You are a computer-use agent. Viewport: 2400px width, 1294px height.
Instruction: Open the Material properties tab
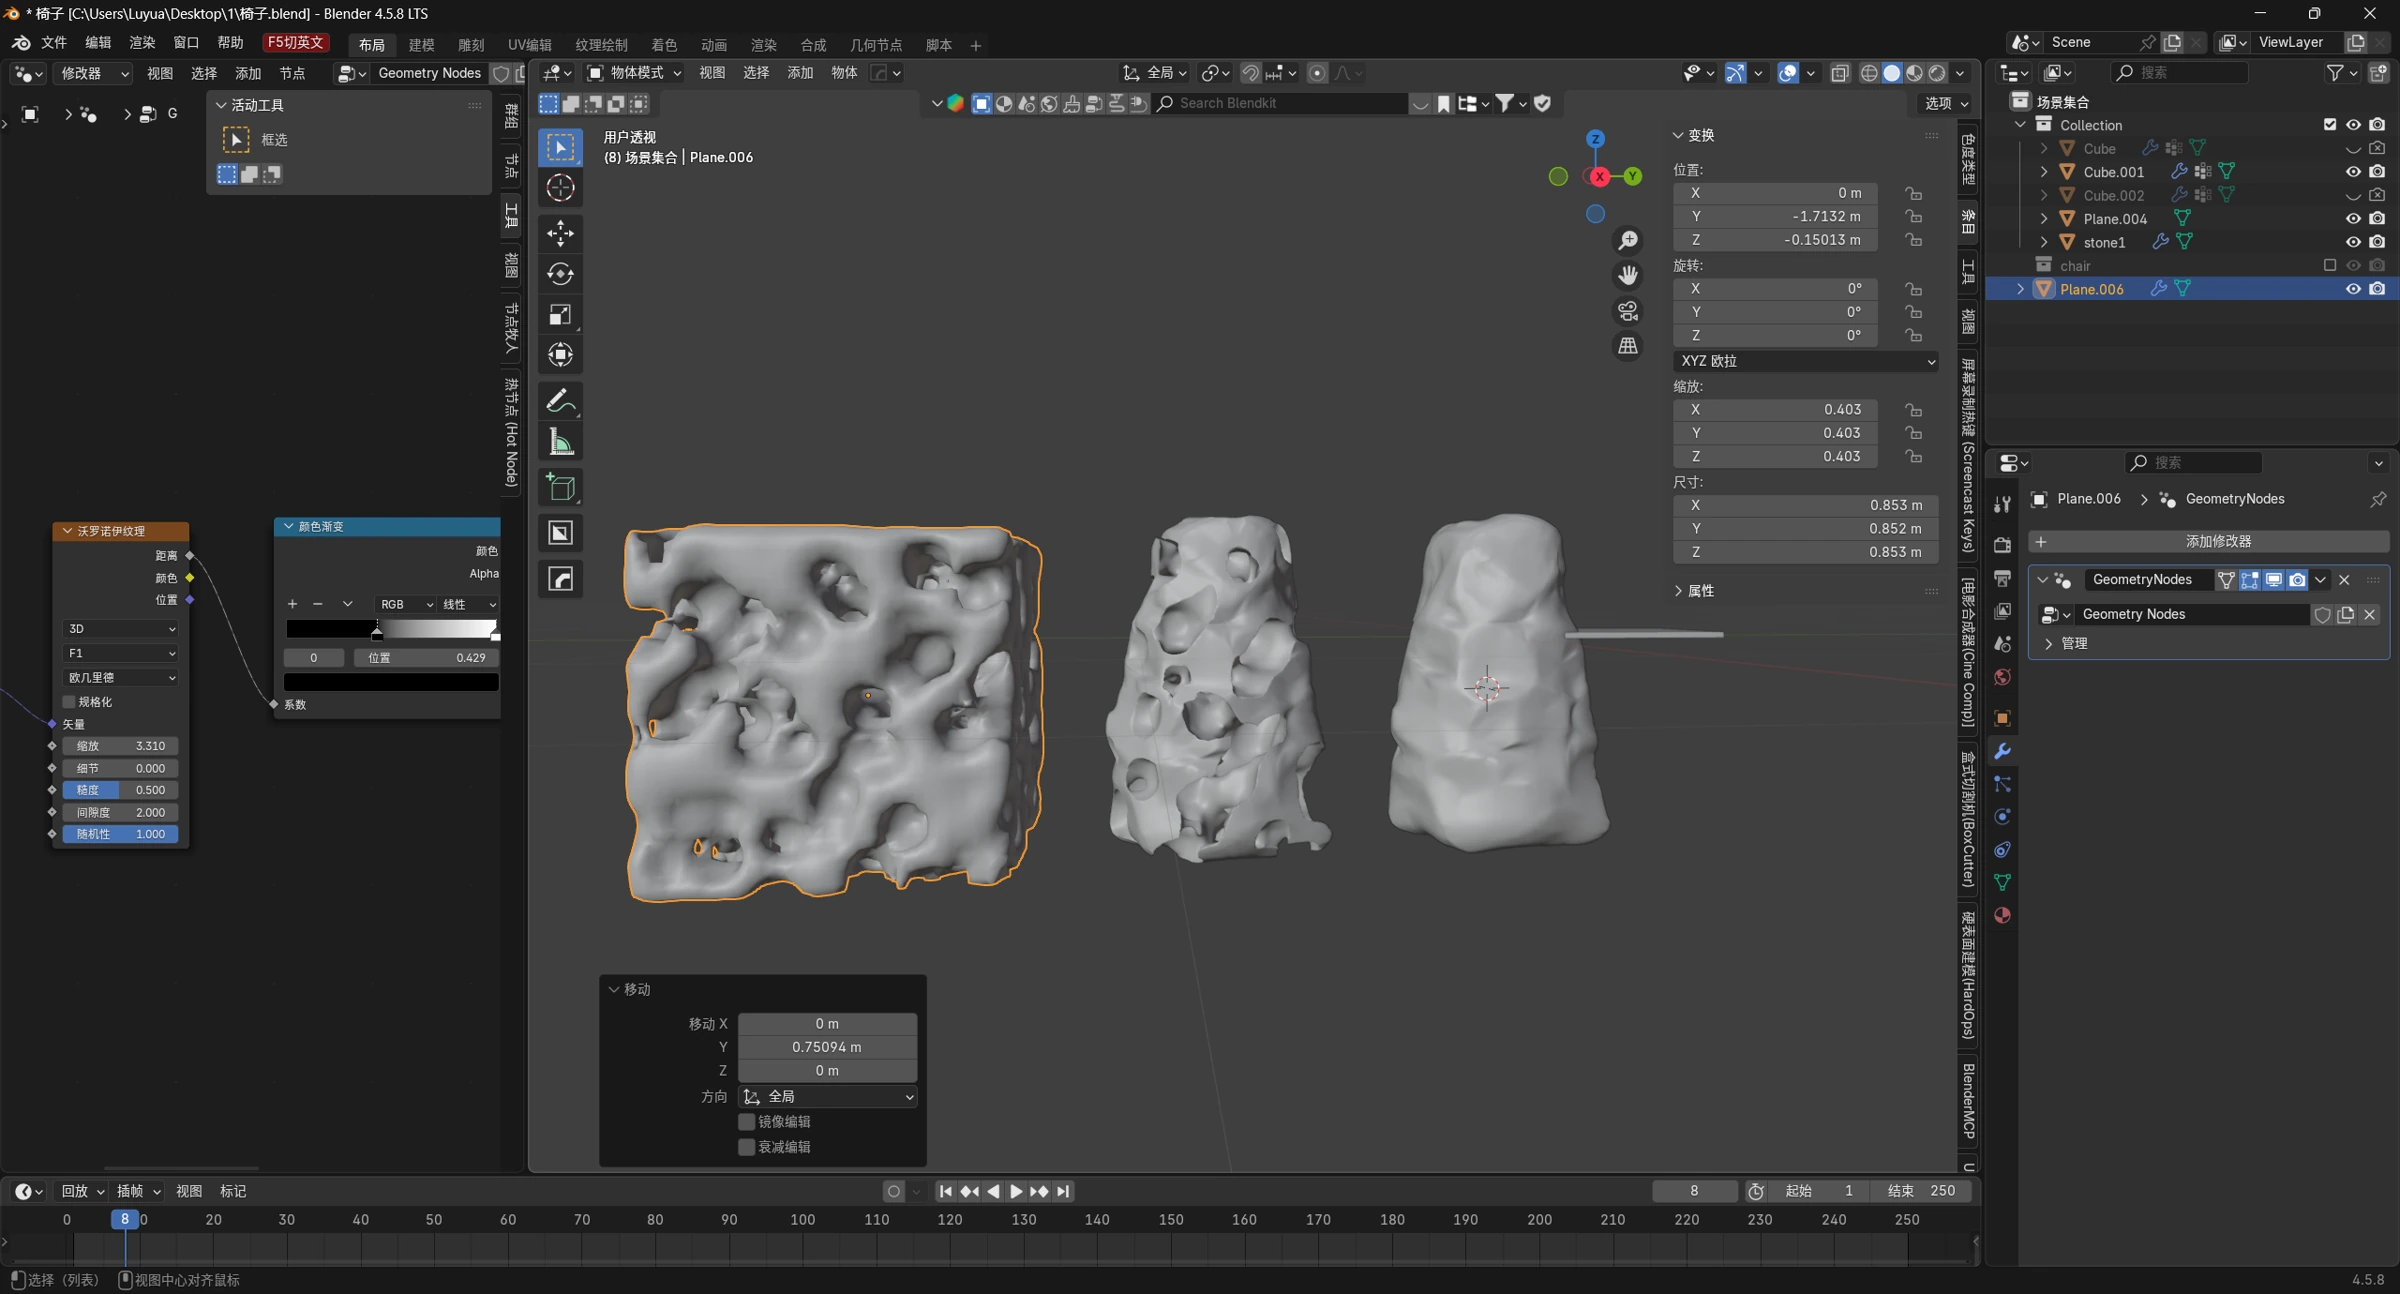(2002, 915)
